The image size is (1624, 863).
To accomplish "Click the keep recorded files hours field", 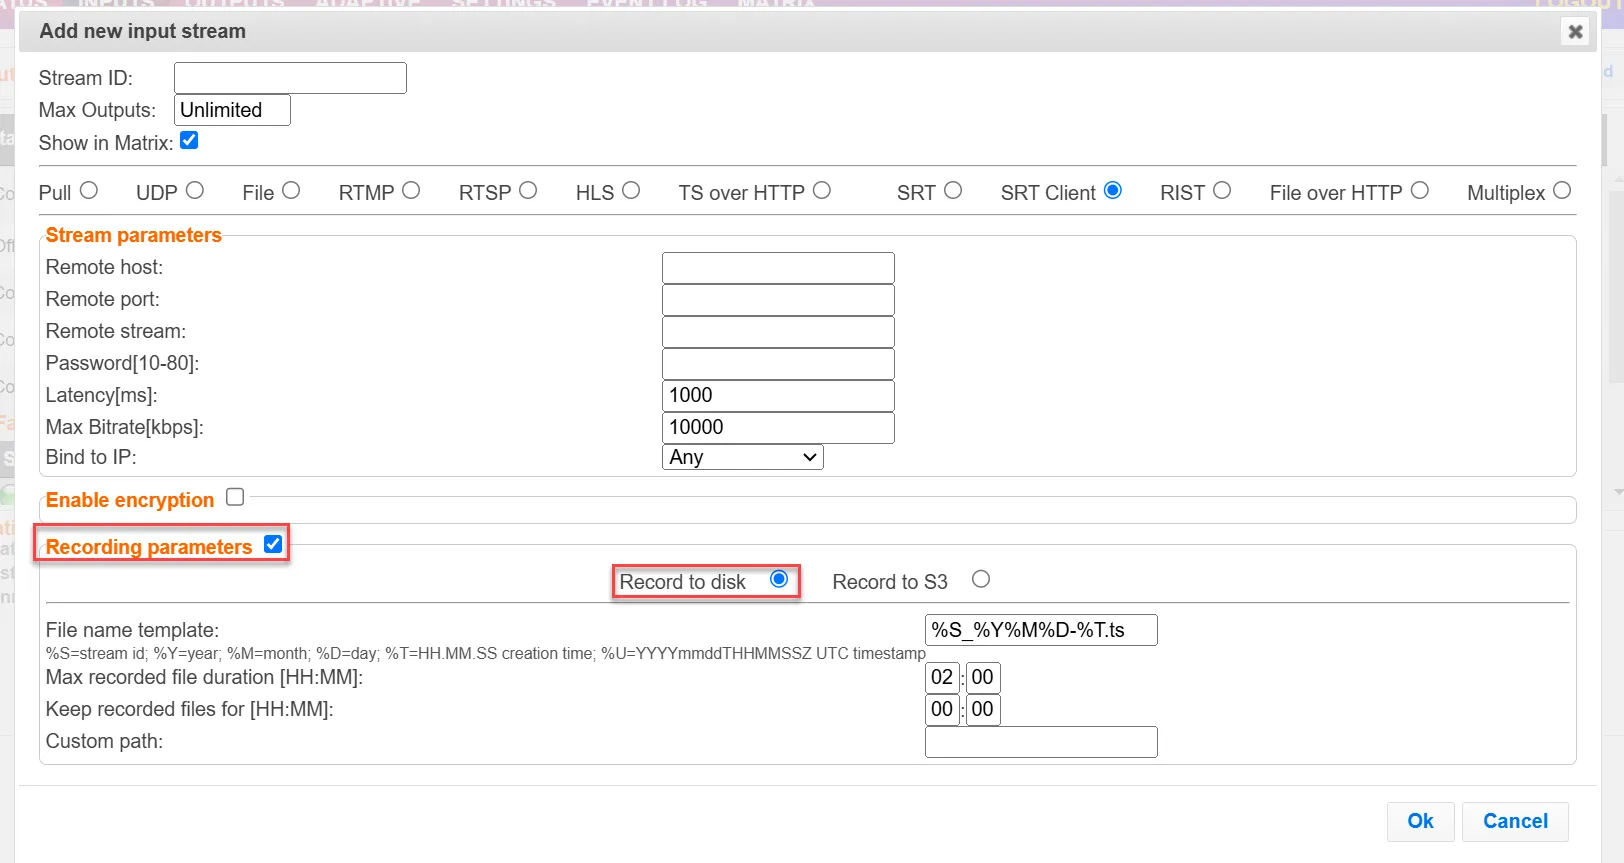I will 942,710.
